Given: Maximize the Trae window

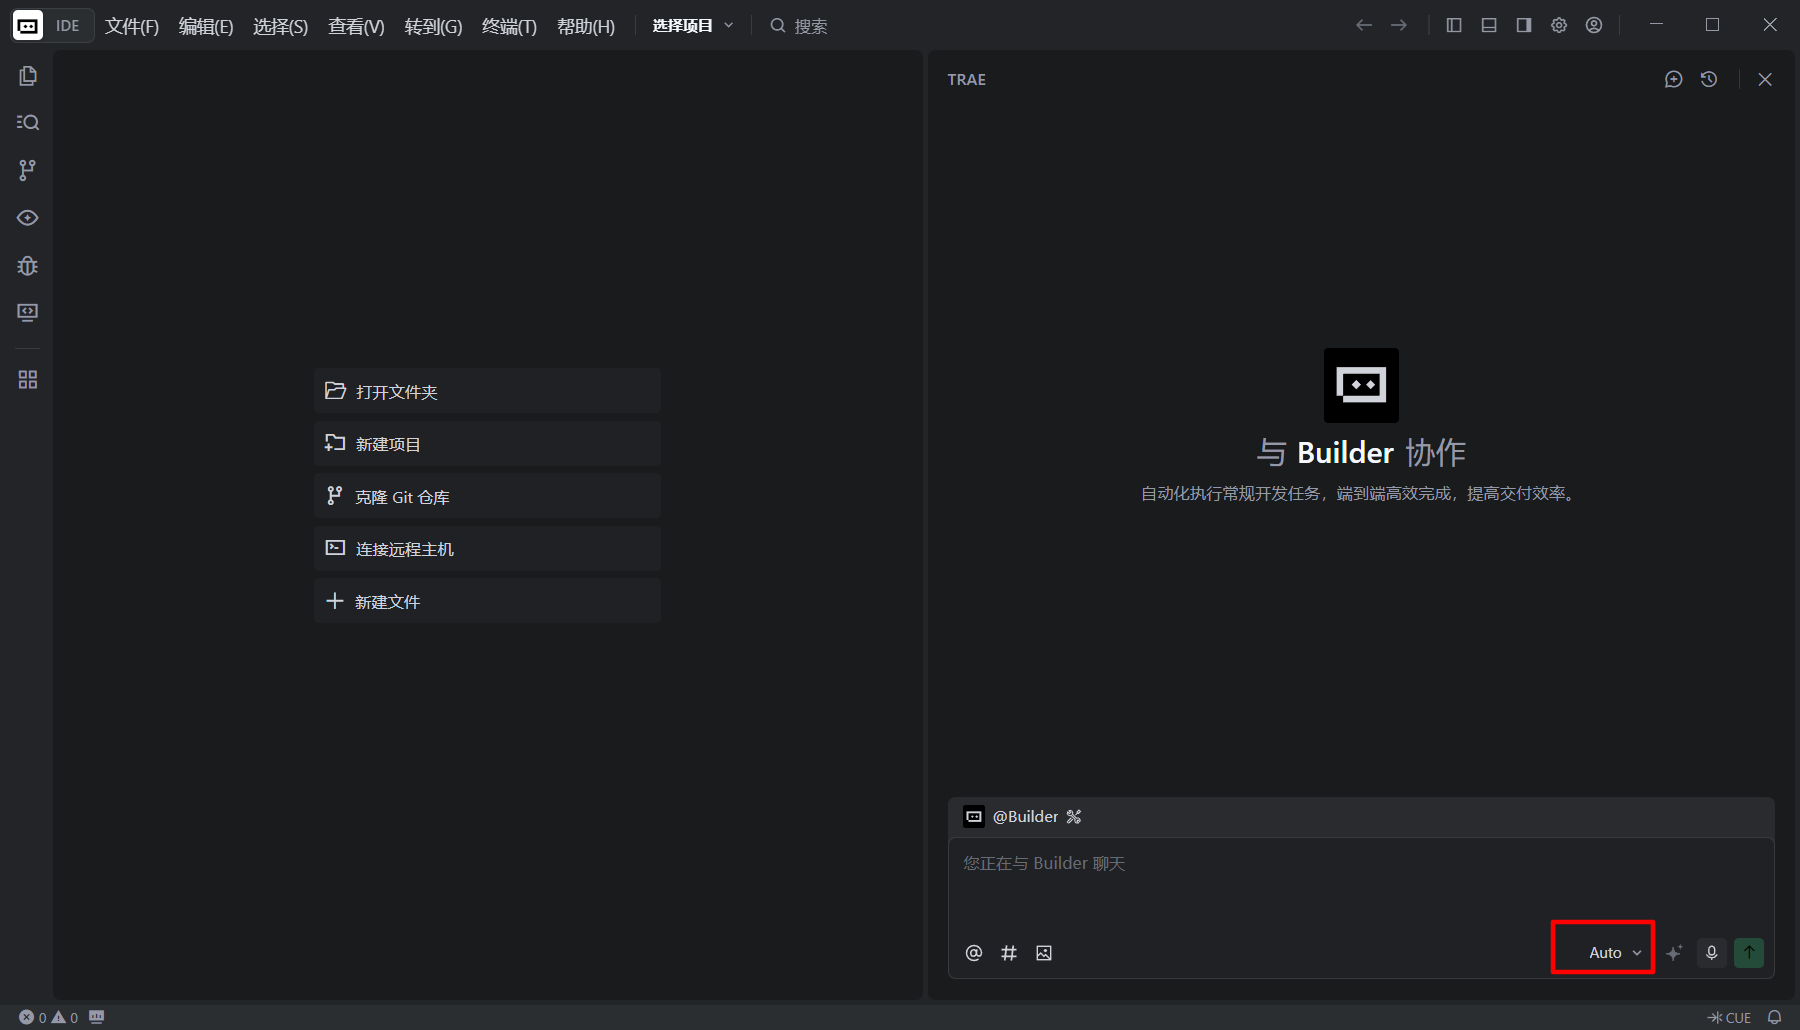Looking at the screenshot, I should point(1713,25).
